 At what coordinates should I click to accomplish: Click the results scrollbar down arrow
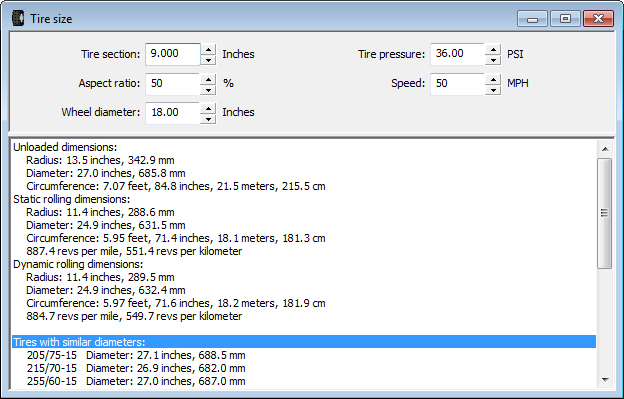tap(605, 380)
